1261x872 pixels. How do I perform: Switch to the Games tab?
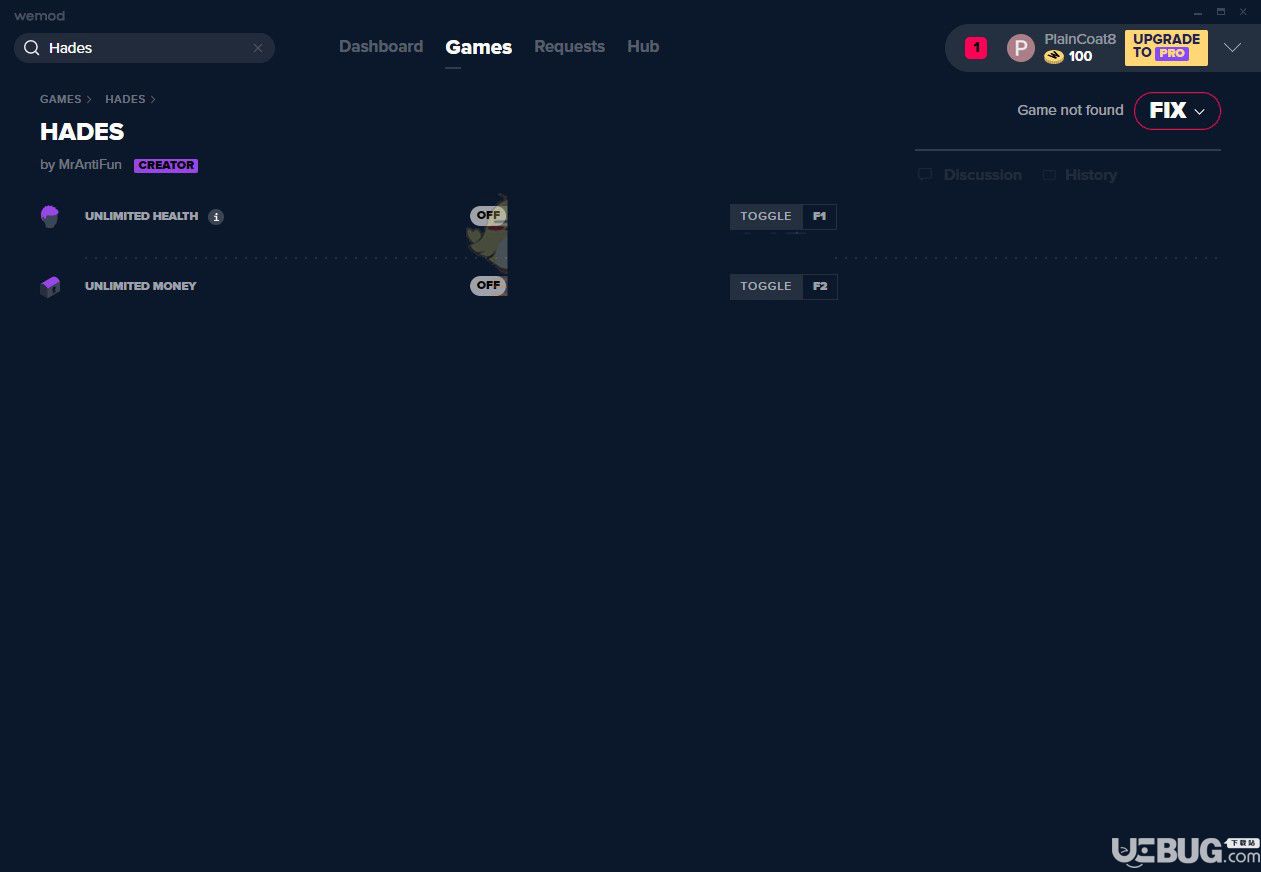point(479,47)
